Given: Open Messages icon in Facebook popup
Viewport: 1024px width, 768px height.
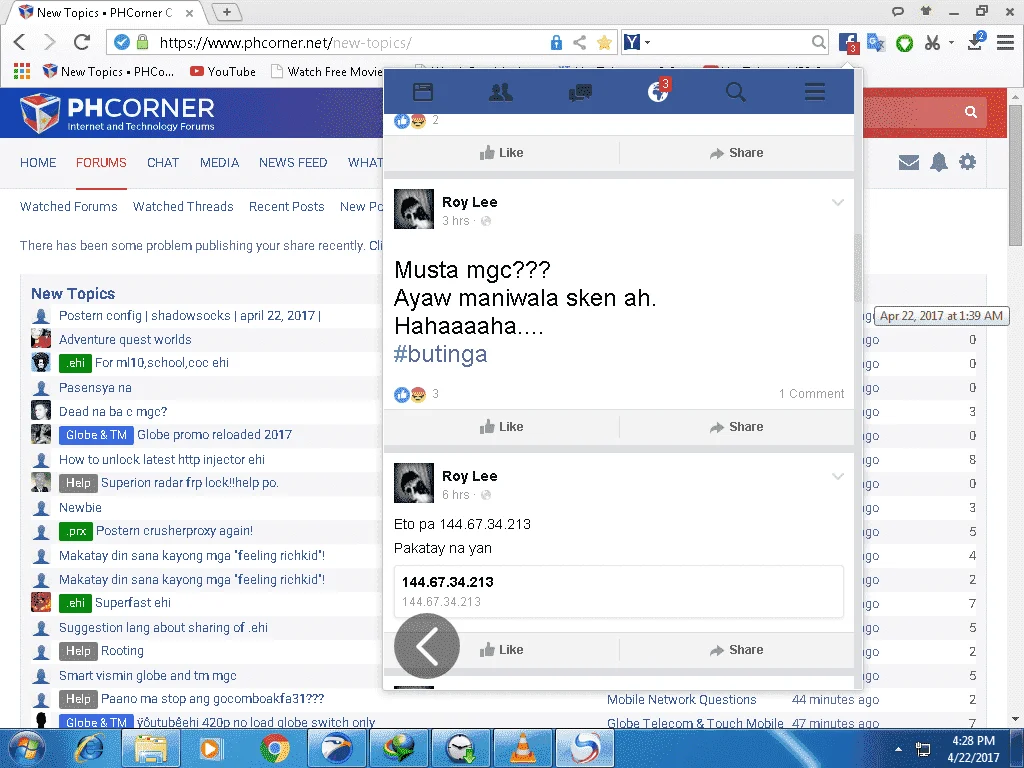Looking at the screenshot, I should tap(580, 92).
